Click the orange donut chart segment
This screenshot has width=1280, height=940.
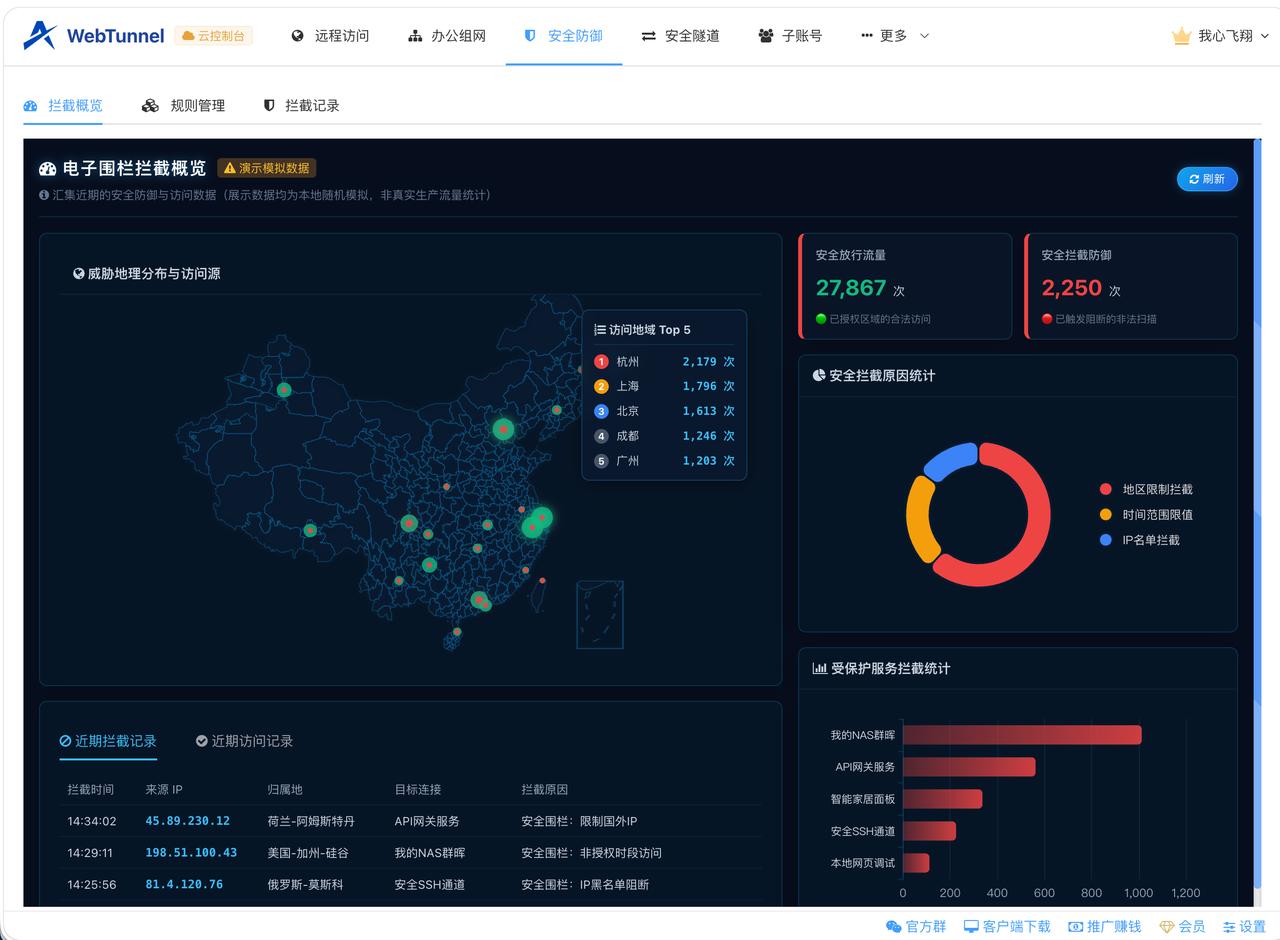(919, 520)
